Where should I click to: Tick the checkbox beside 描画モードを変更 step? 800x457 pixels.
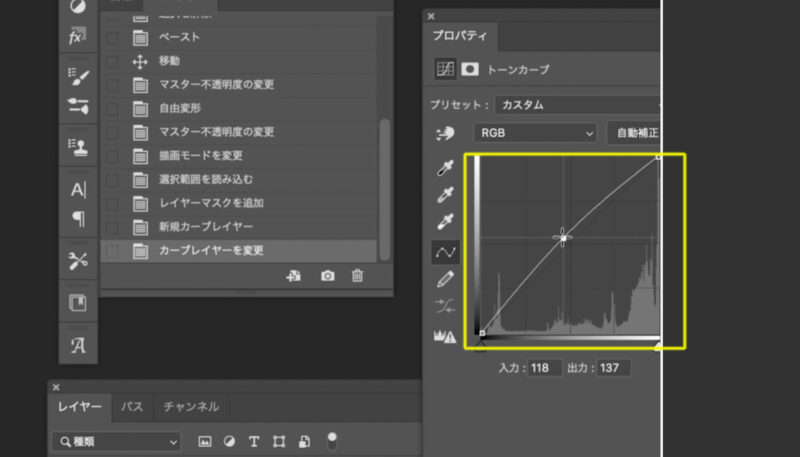pyautogui.click(x=112, y=156)
